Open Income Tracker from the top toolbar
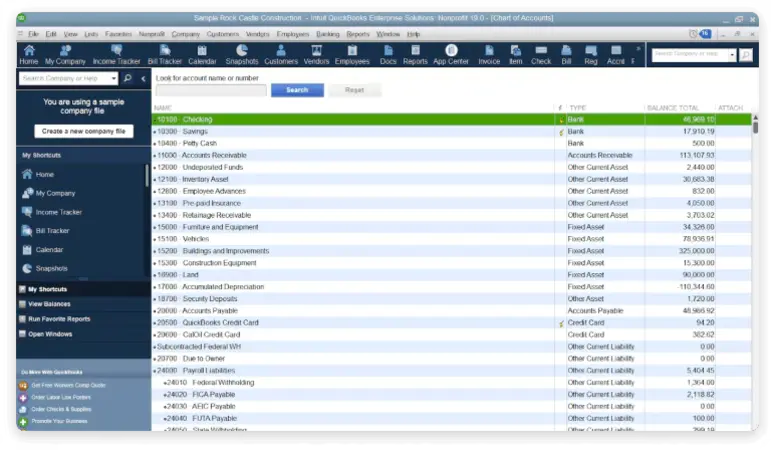 coord(117,54)
